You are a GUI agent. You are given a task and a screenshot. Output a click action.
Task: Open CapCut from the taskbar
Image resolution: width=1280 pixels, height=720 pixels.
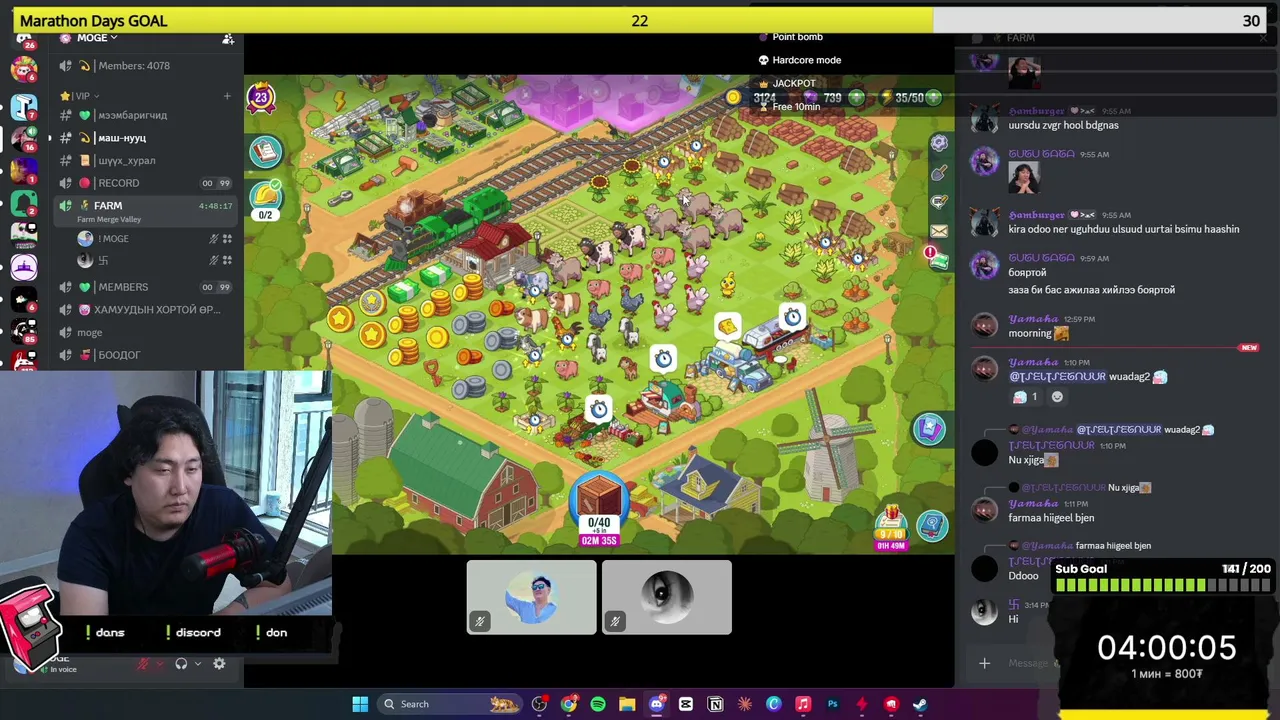click(686, 704)
